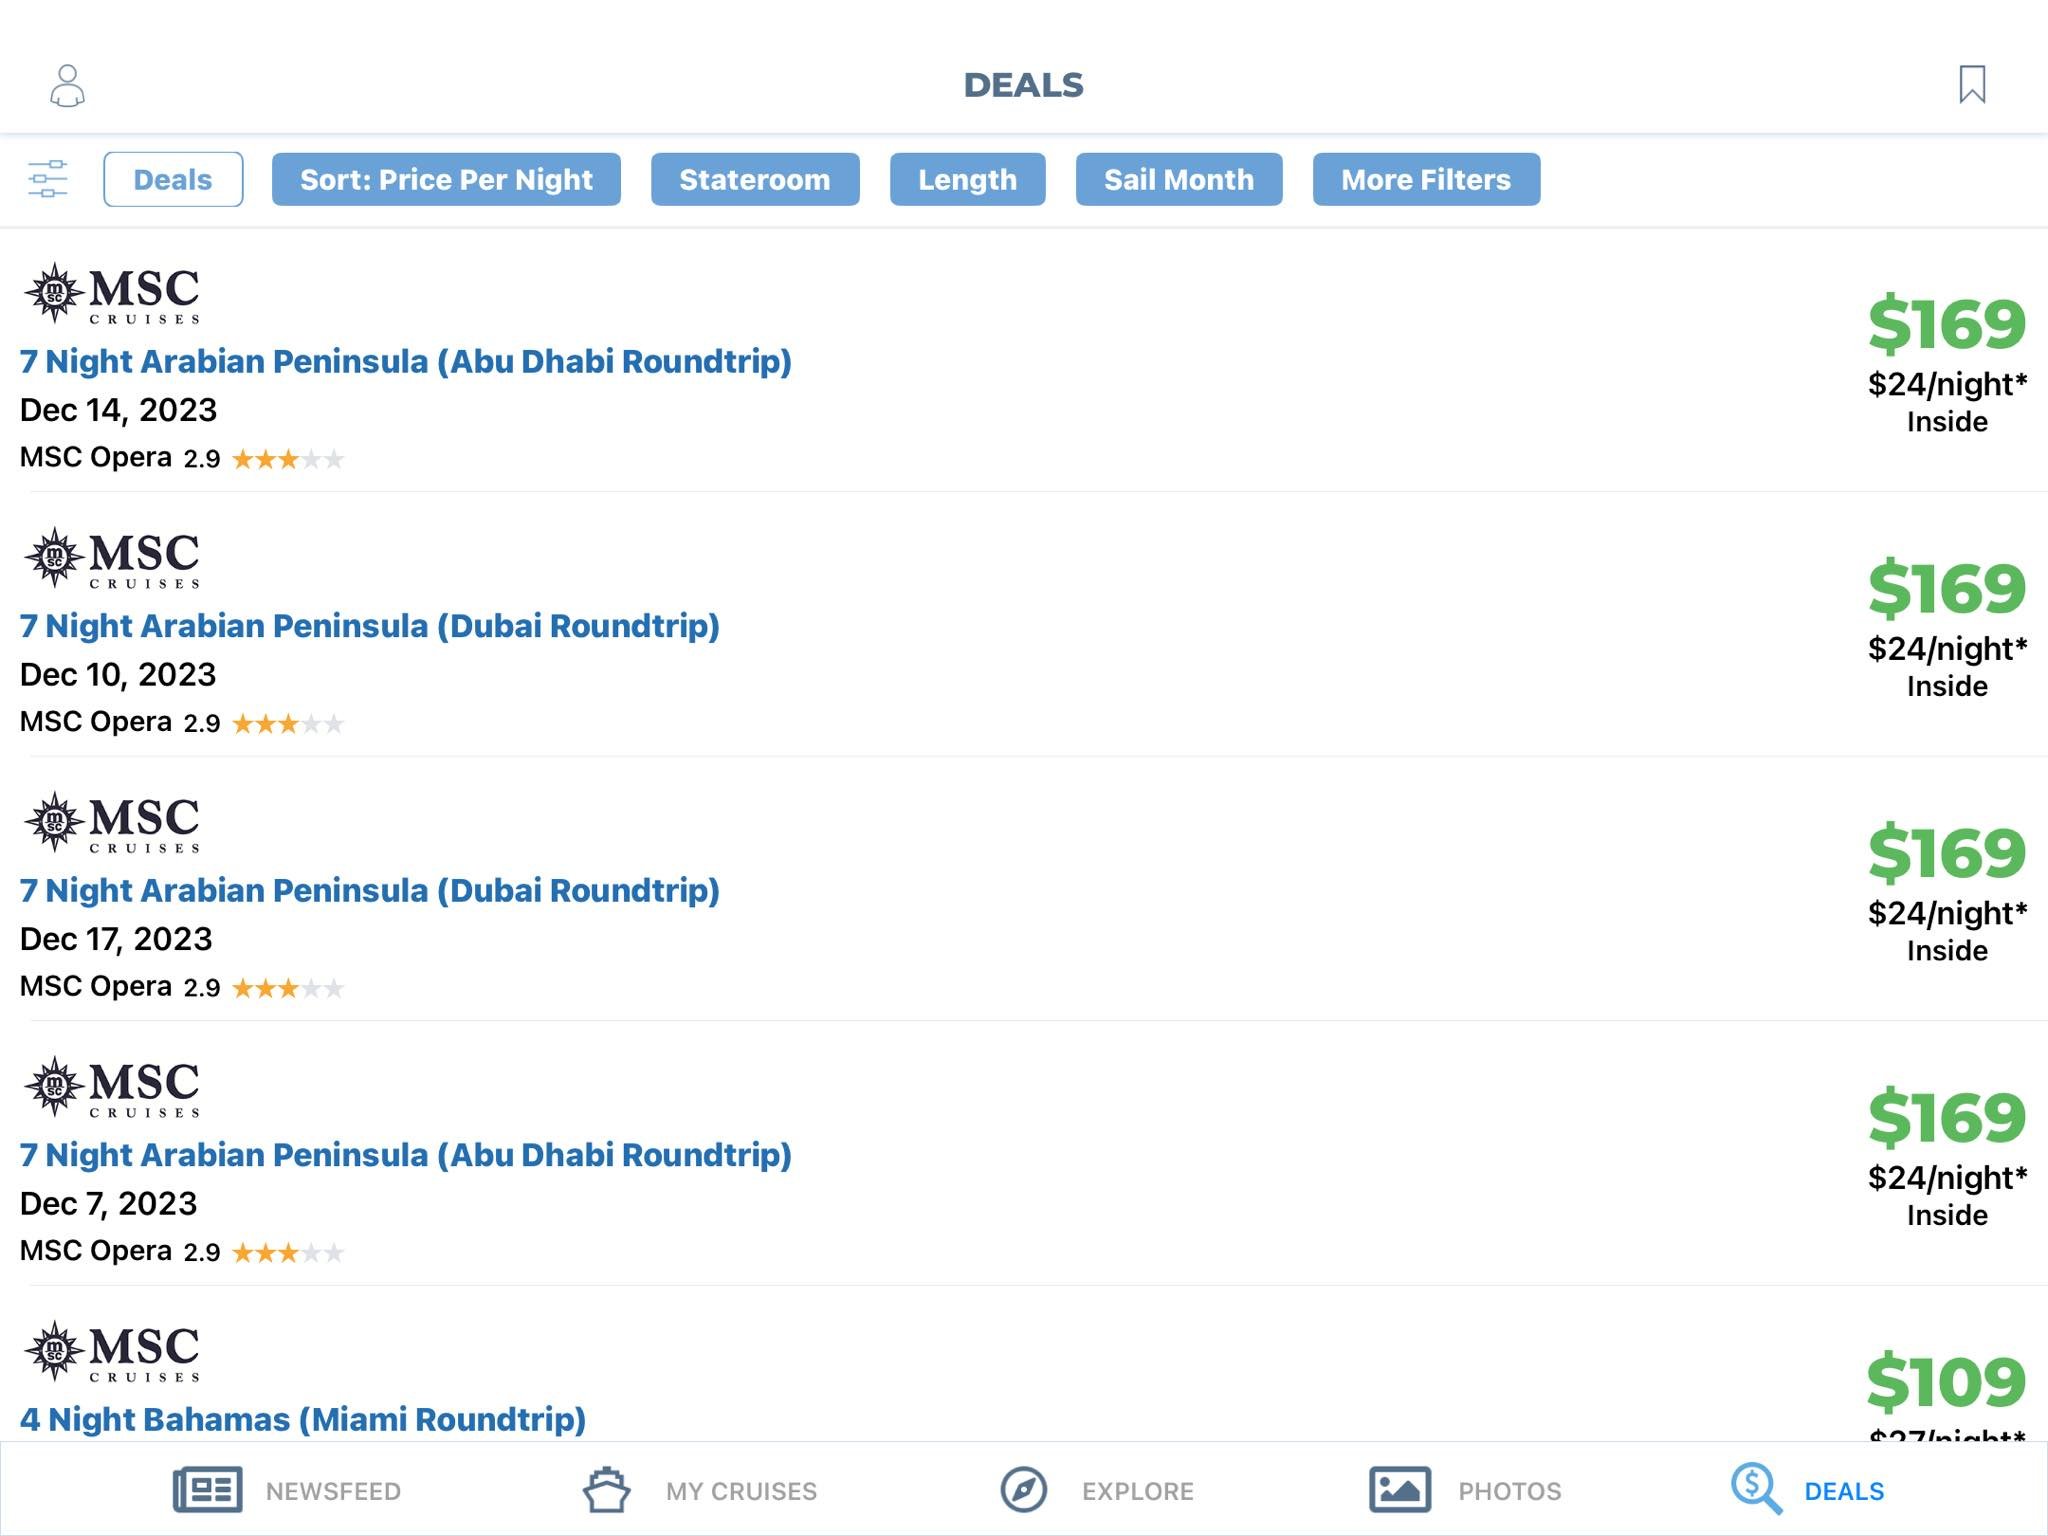Select the Deals filter chip
Viewport: 2048px width, 1536px height.
click(173, 179)
